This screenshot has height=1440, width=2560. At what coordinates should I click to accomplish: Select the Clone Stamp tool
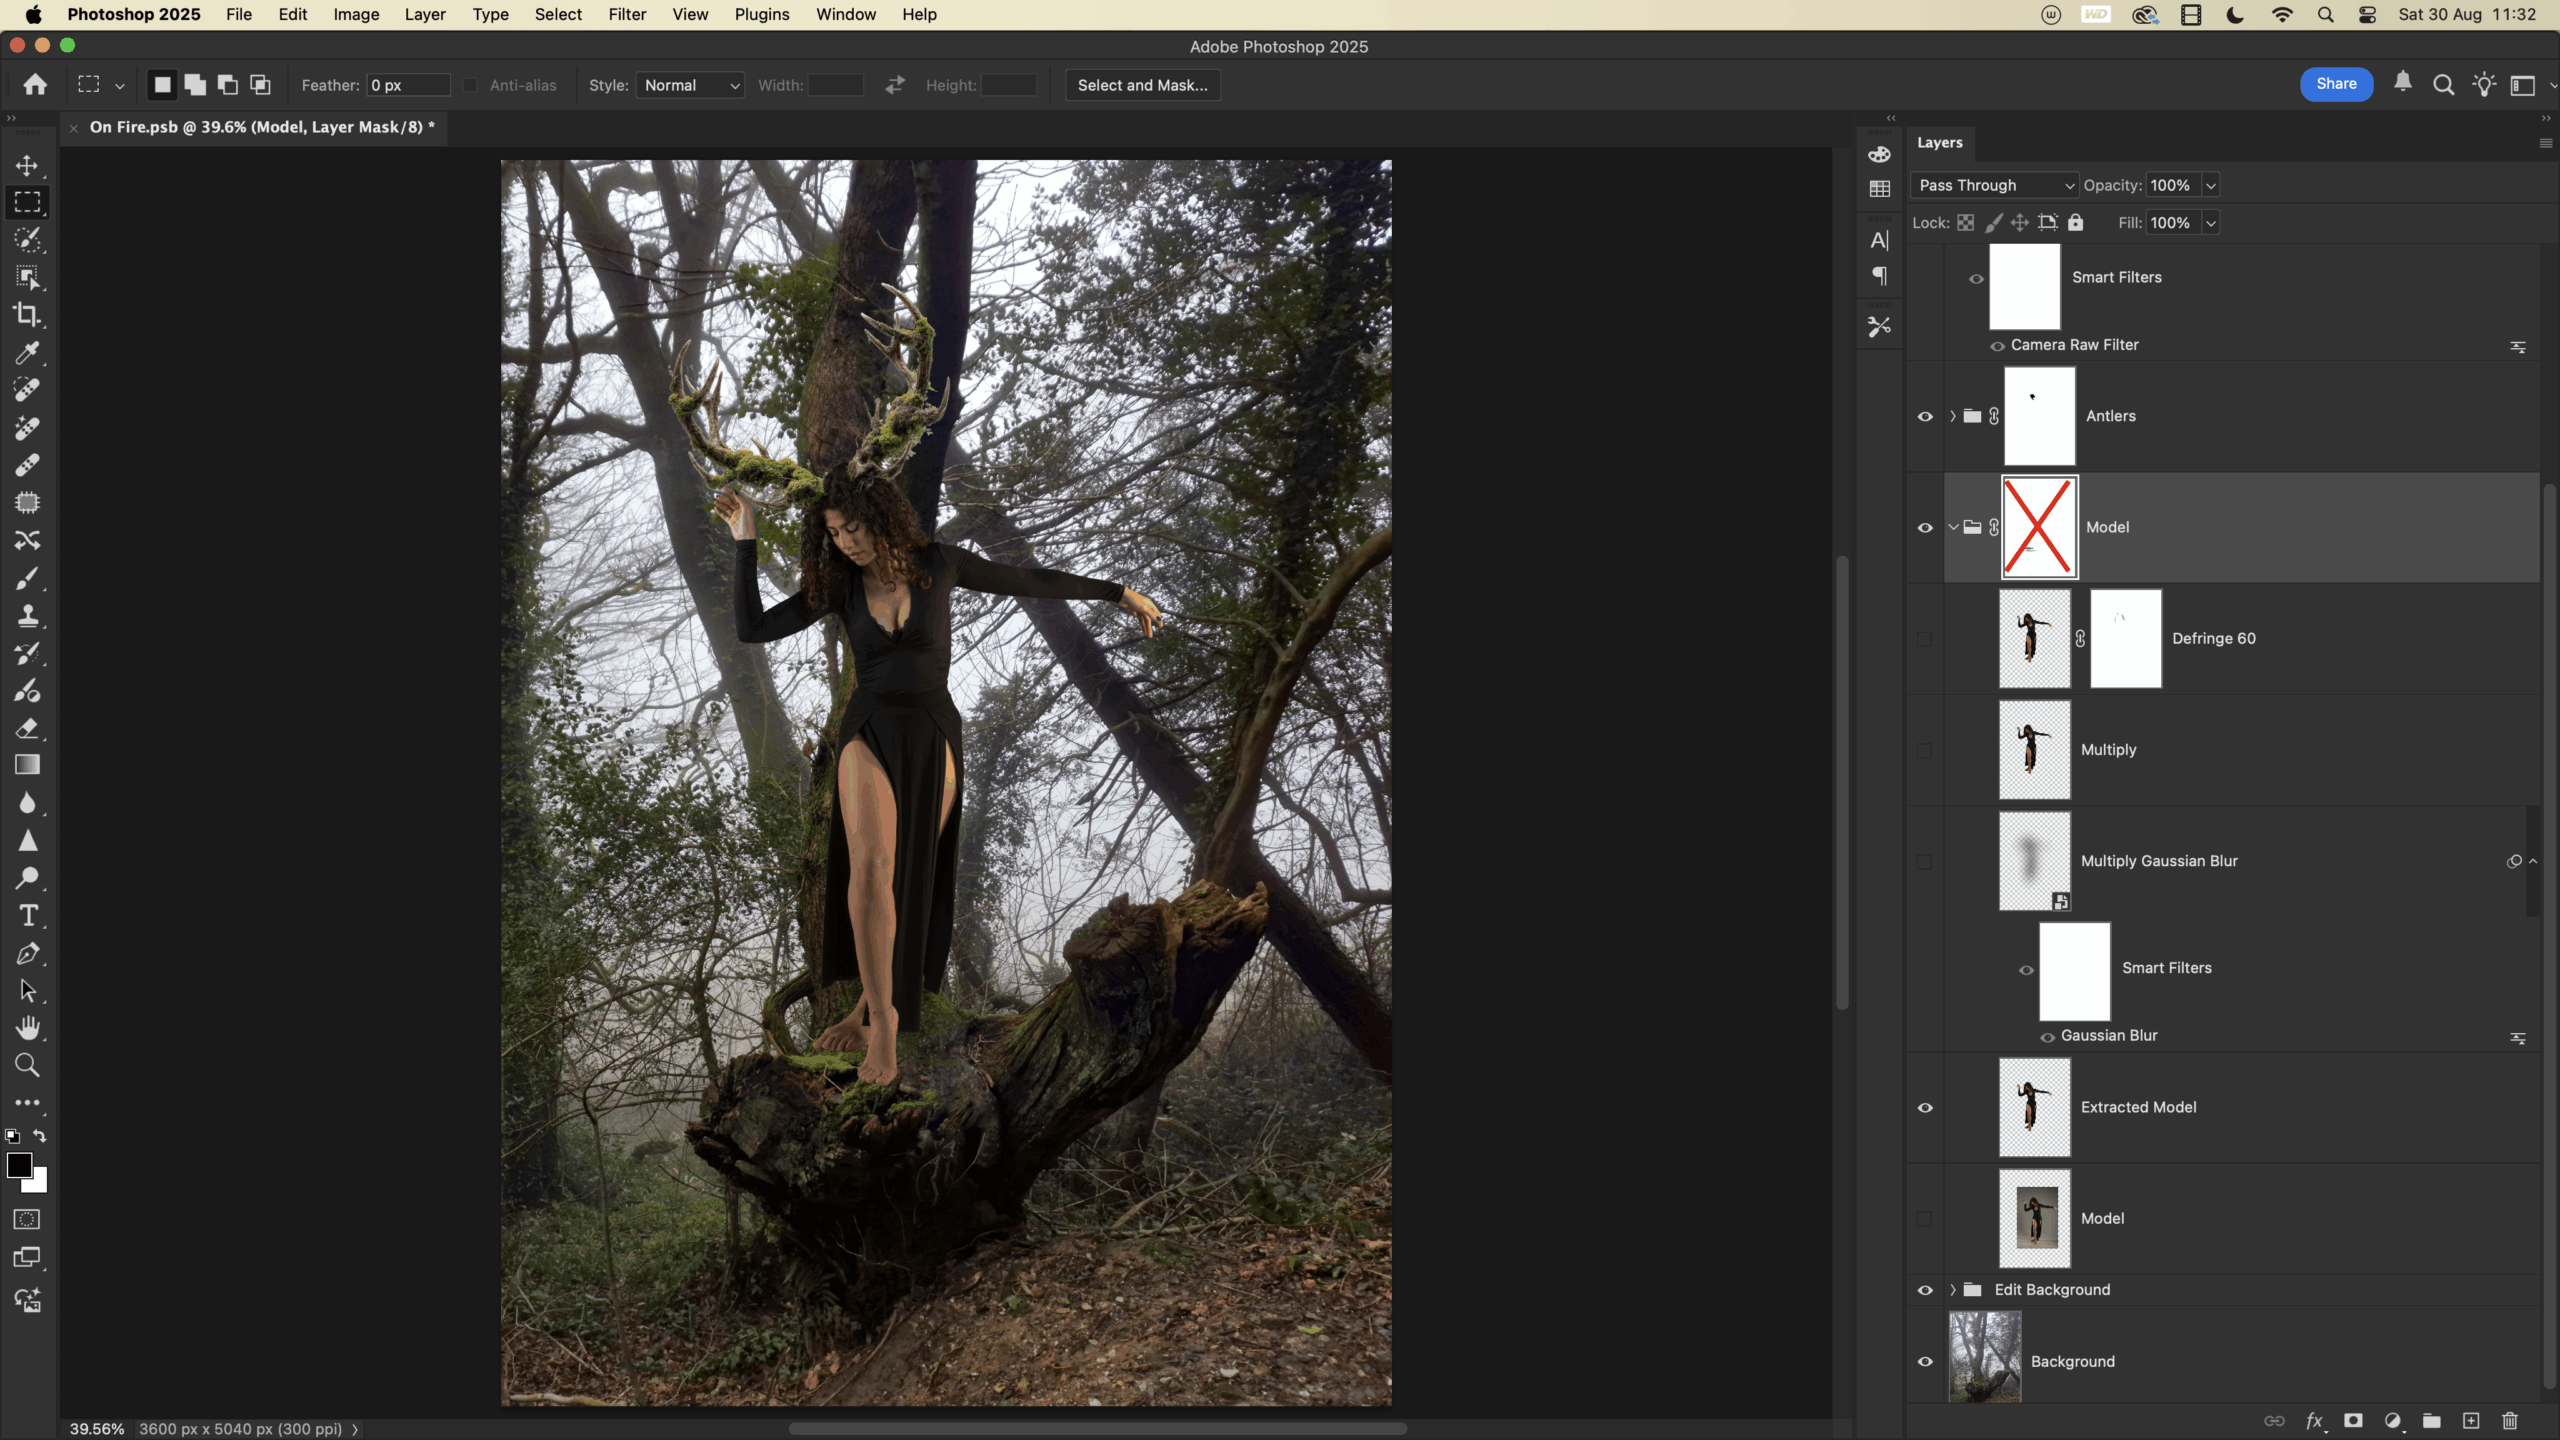tap(27, 616)
